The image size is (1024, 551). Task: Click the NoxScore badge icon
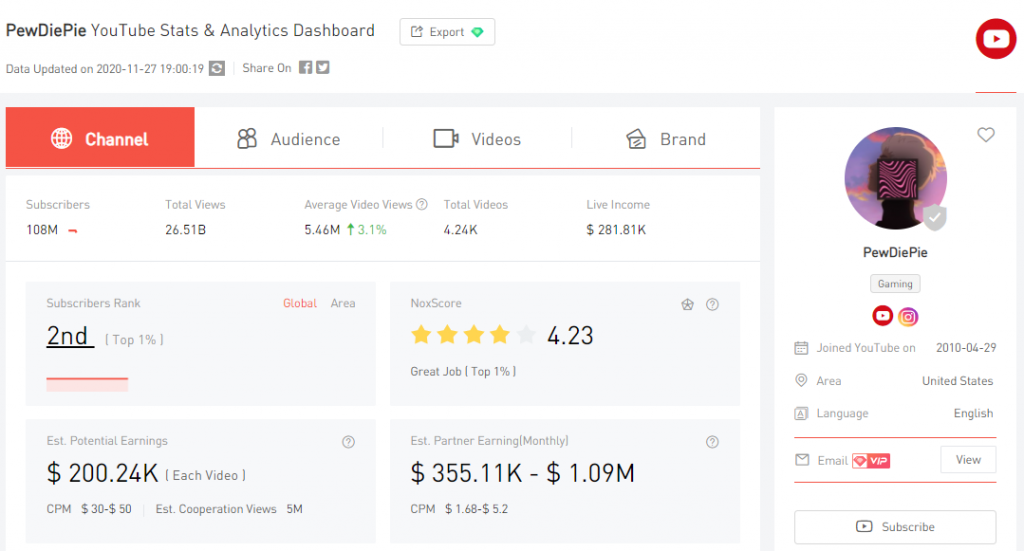click(688, 304)
